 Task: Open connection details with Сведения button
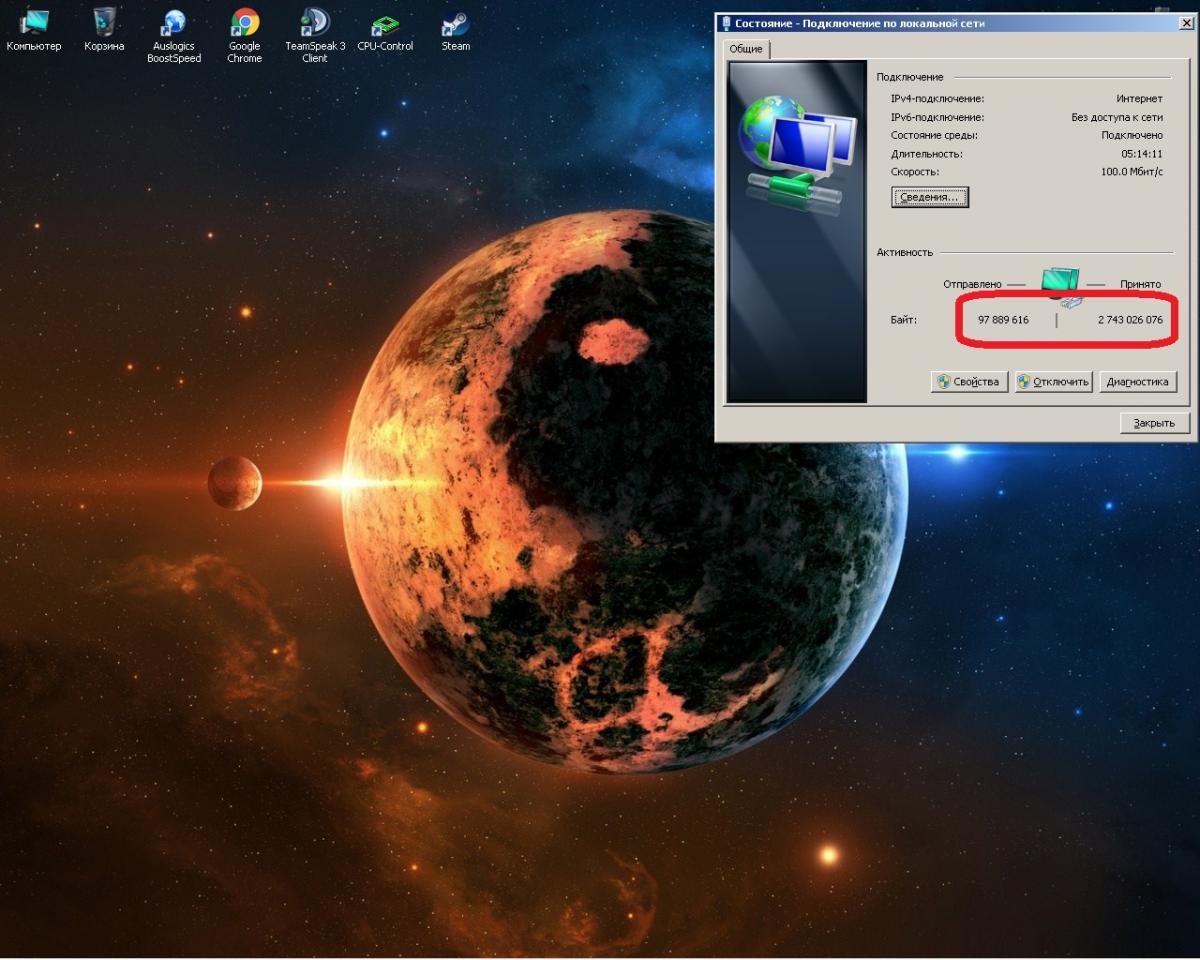[929, 198]
